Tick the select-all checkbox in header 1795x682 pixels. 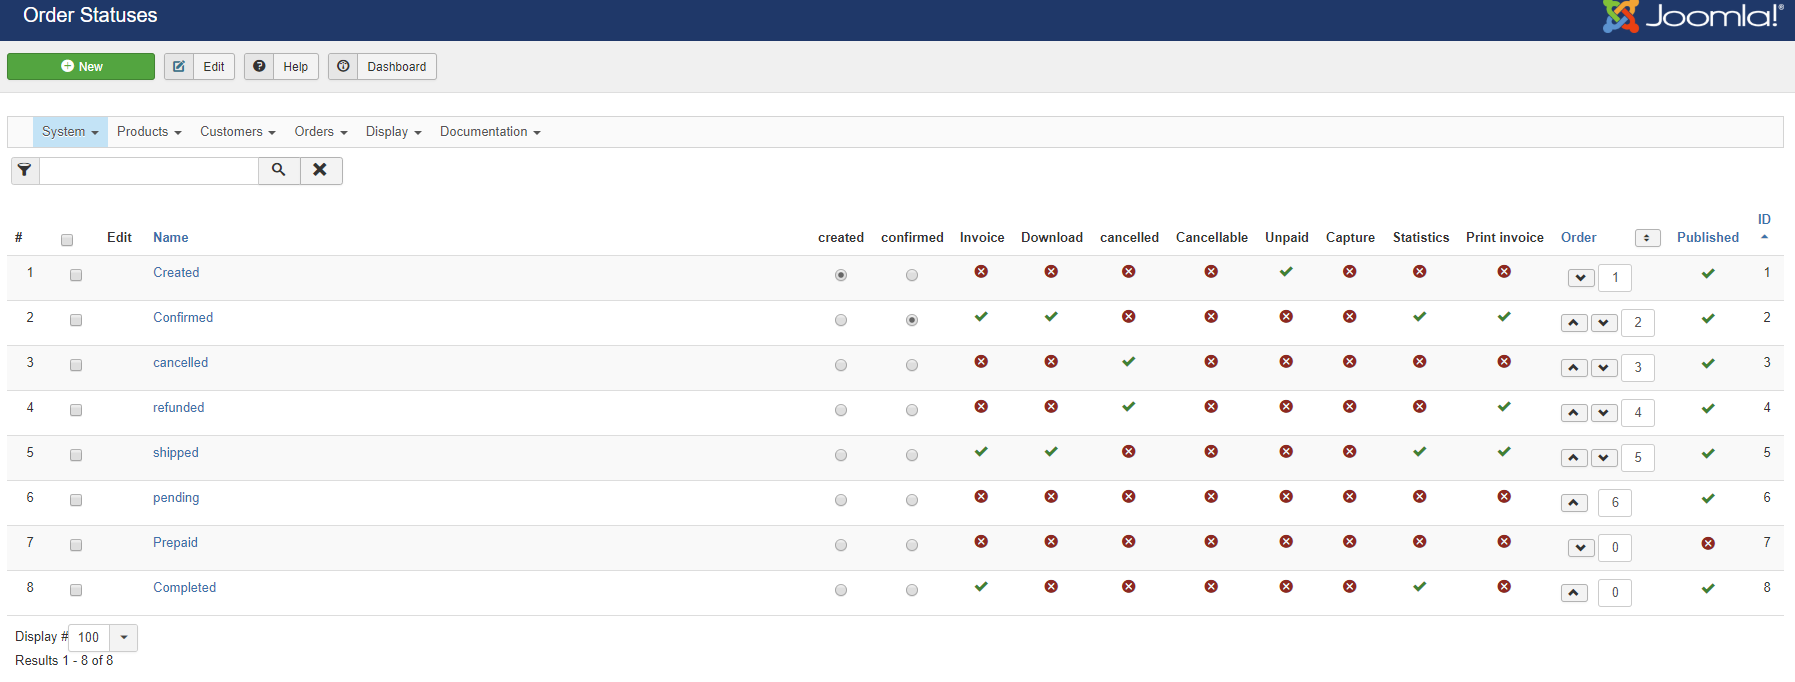click(67, 240)
